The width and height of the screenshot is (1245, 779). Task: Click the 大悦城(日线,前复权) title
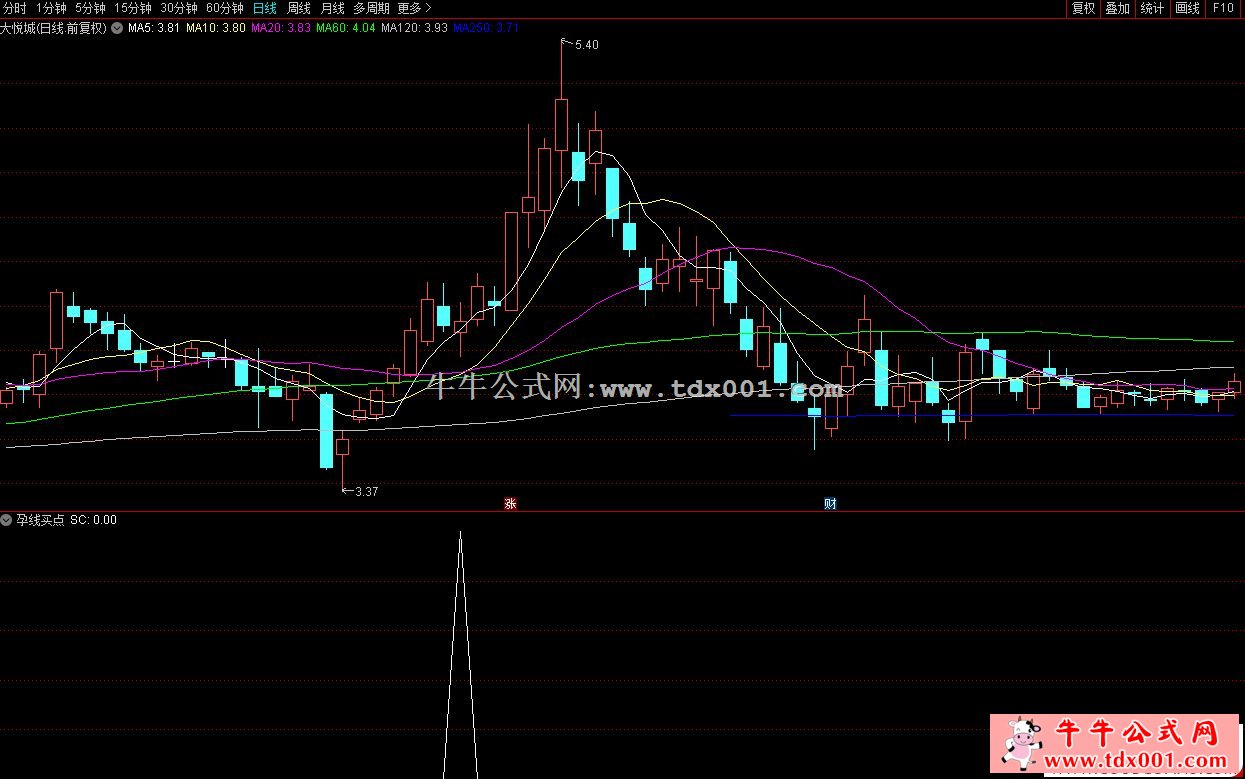(x=54, y=28)
